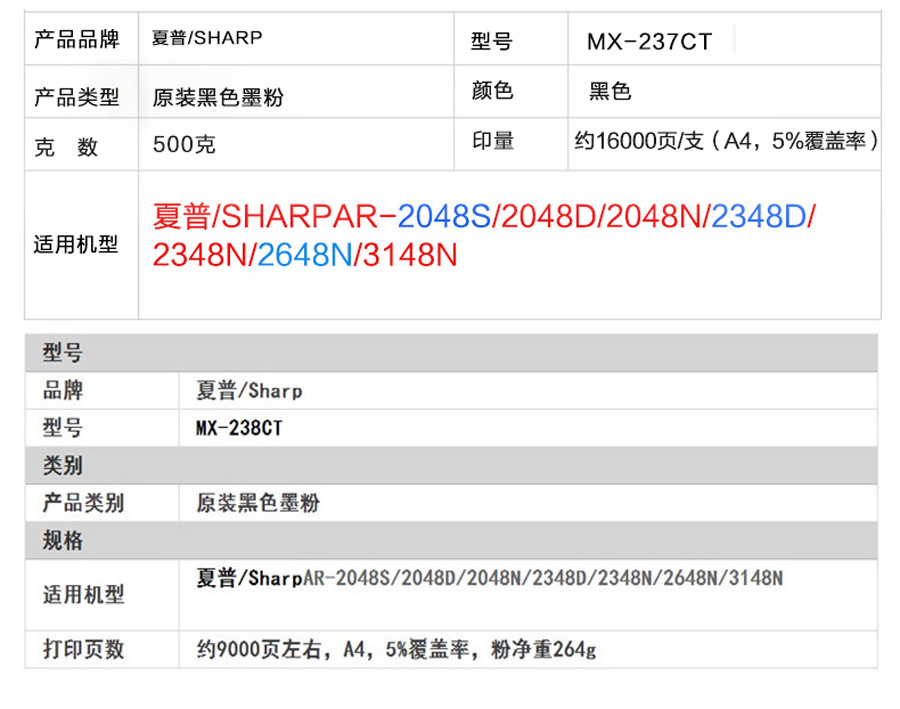Click the gray '类别' section header

(x=451, y=465)
